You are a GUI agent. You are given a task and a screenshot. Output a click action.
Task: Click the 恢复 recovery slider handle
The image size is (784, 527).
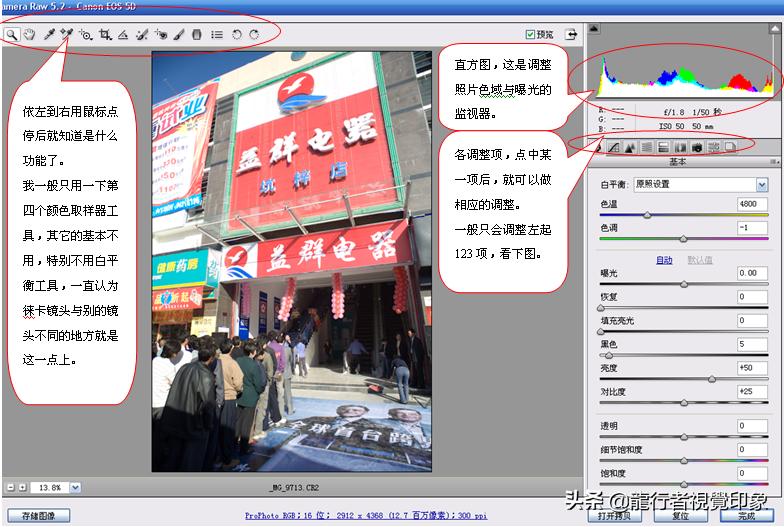coord(601,308)
